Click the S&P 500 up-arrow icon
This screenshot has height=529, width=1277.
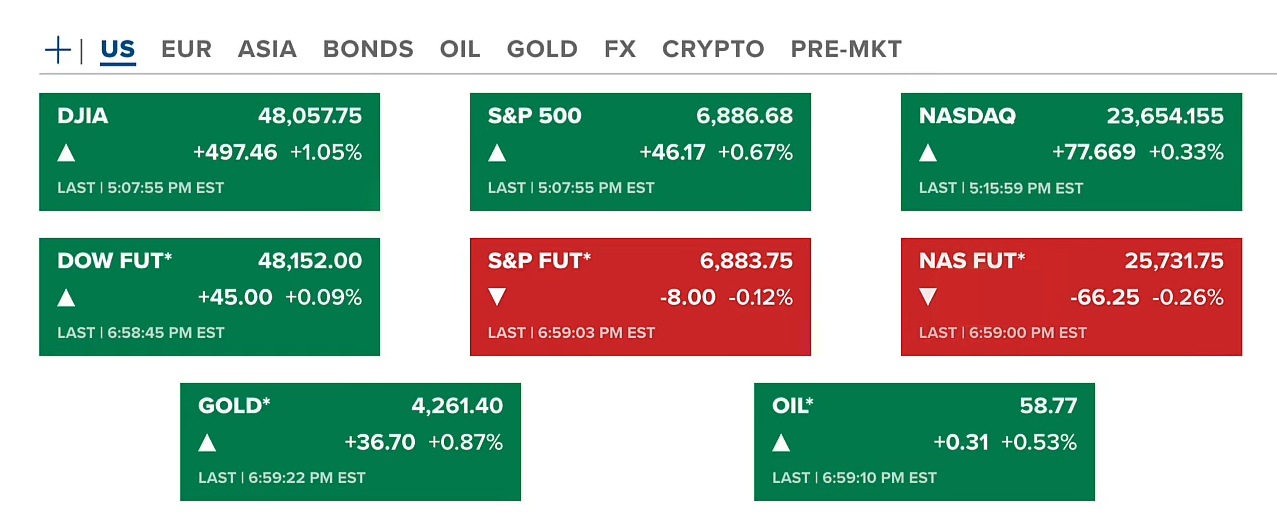click(x=497, y=153)
